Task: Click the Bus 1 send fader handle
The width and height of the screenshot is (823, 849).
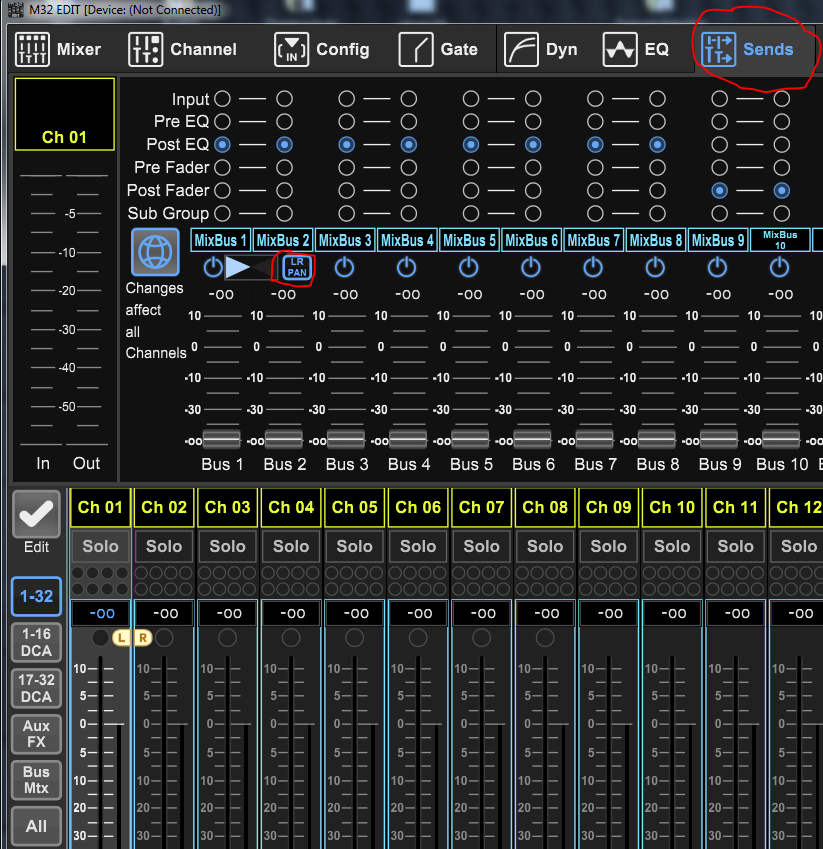Action: pos(221,439)
